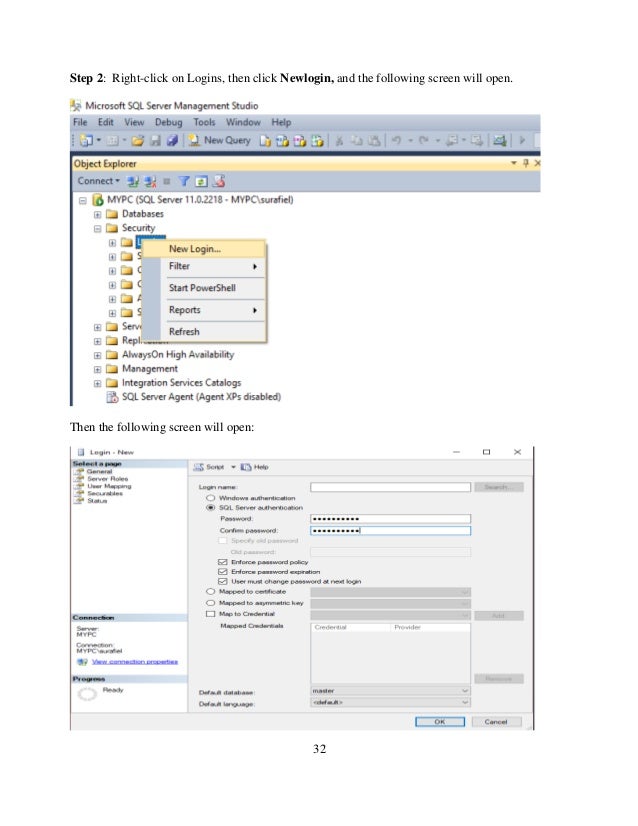Click the Open File toolbar icon
Image resolution: width=638 pixels, height=826 pixels.
coord(138,141)
